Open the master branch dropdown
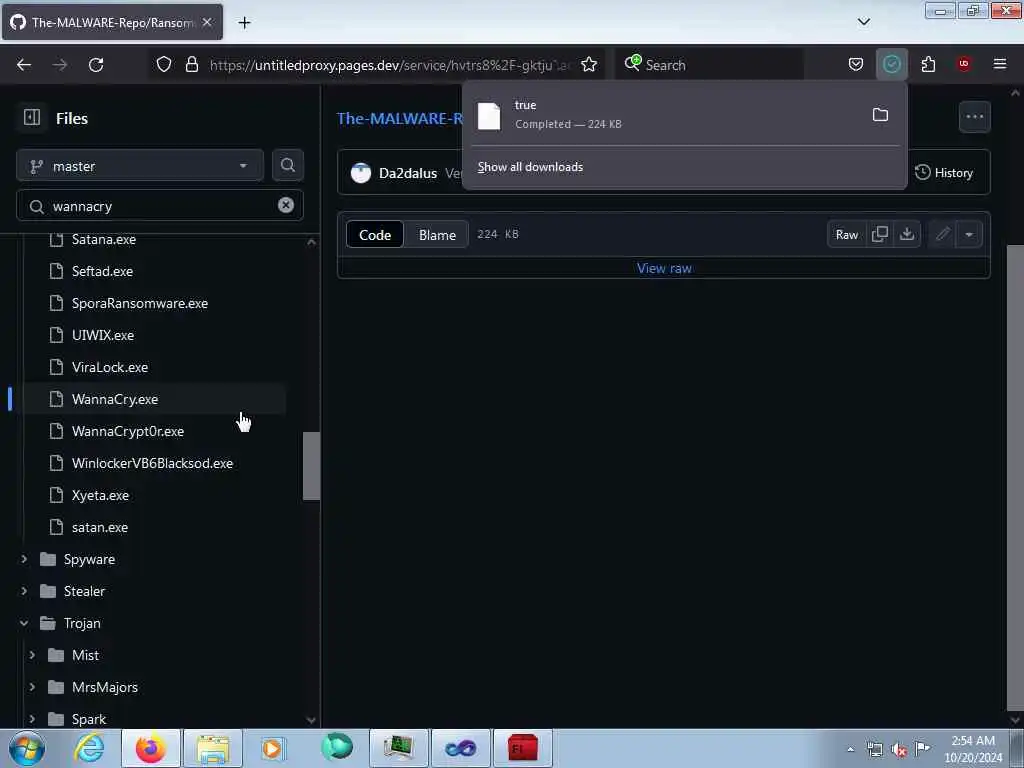The width and height of the screenshot is (1024, 768). point(140,166)
